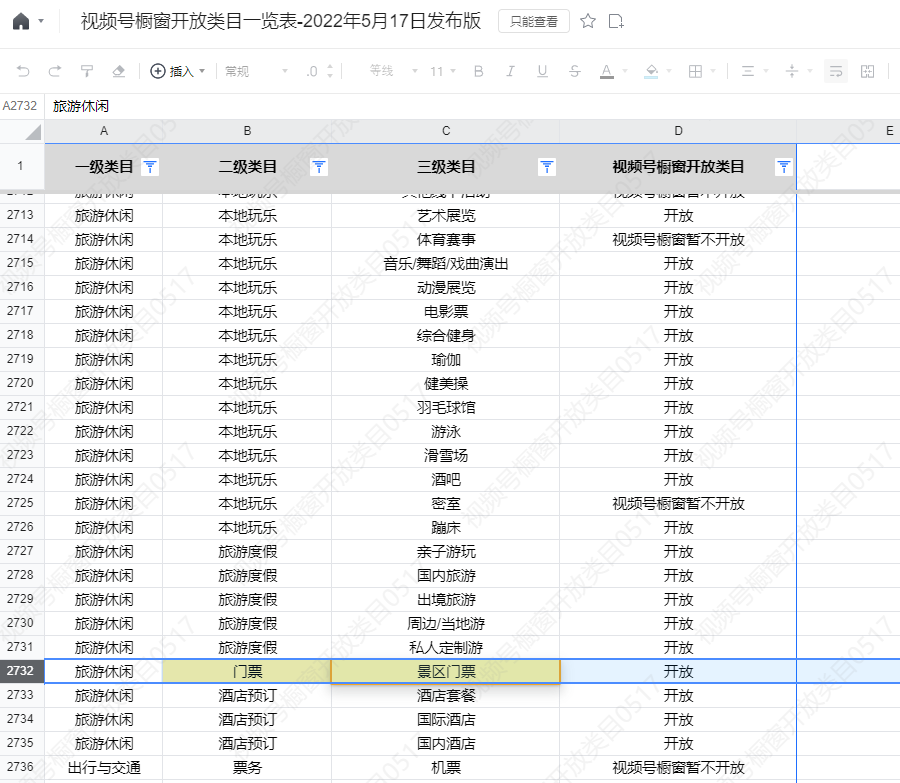The height and width of the screenshot is (783, 900).
Task: Click the 出行与交通 cell
Action: tap(104, 768)
